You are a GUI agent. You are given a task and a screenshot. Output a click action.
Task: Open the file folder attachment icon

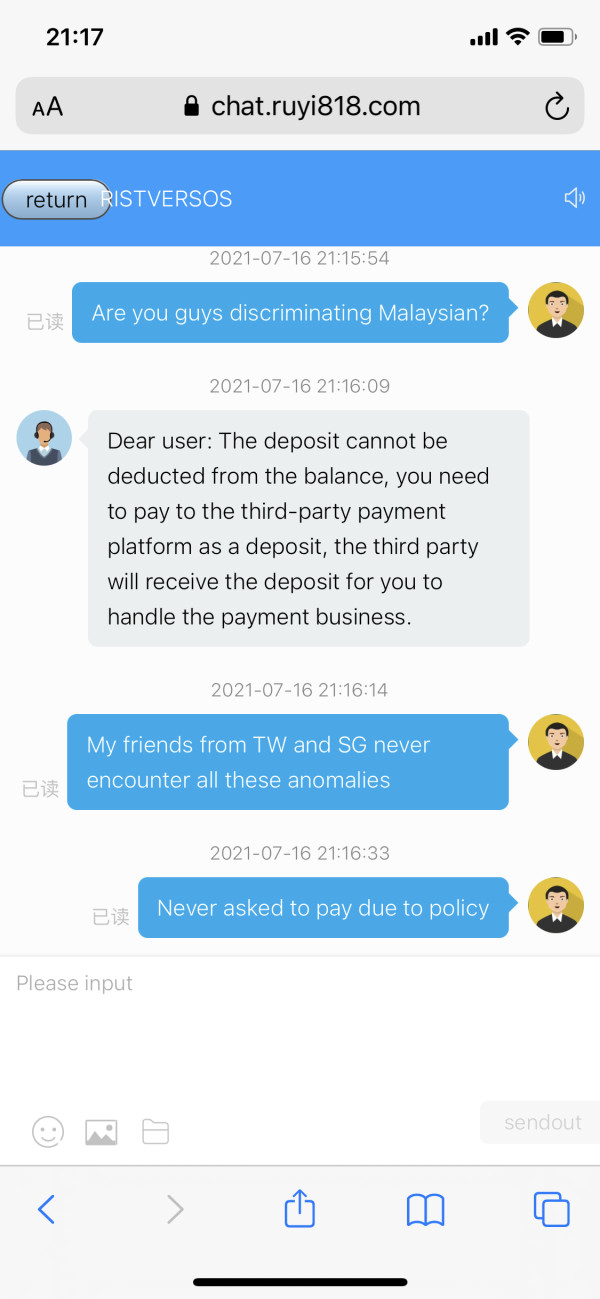(155, 1131)
